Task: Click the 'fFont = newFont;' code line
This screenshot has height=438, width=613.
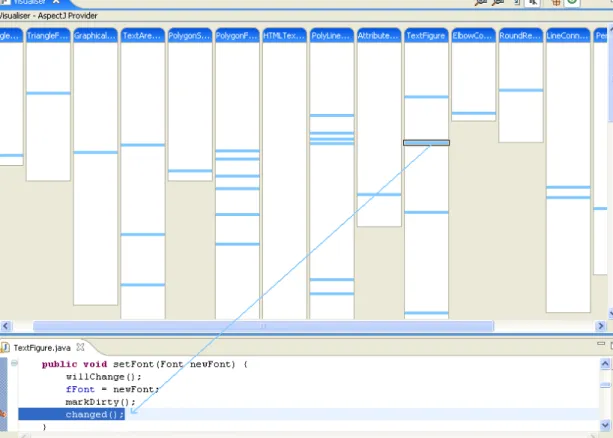Action: click(113, 390)
